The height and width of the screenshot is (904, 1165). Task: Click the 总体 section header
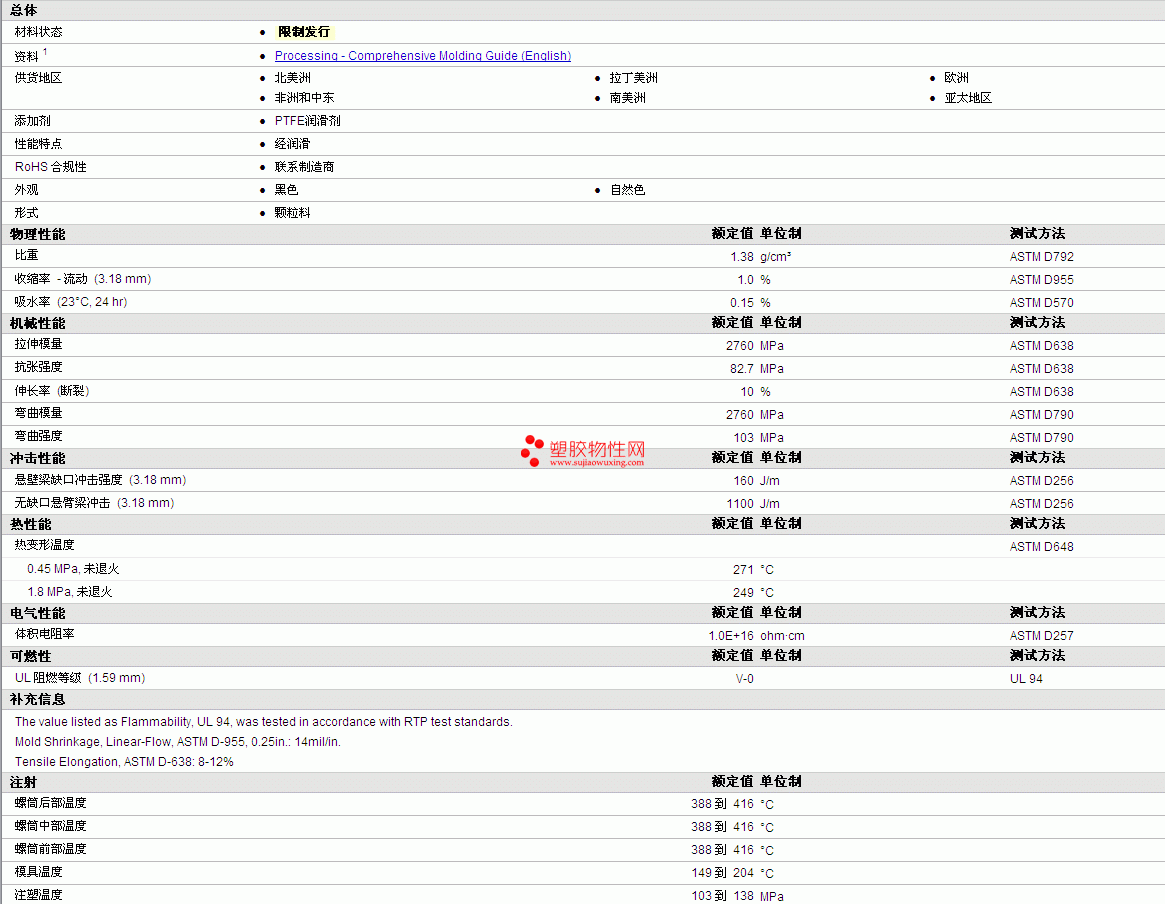click(x=24, y=10)
